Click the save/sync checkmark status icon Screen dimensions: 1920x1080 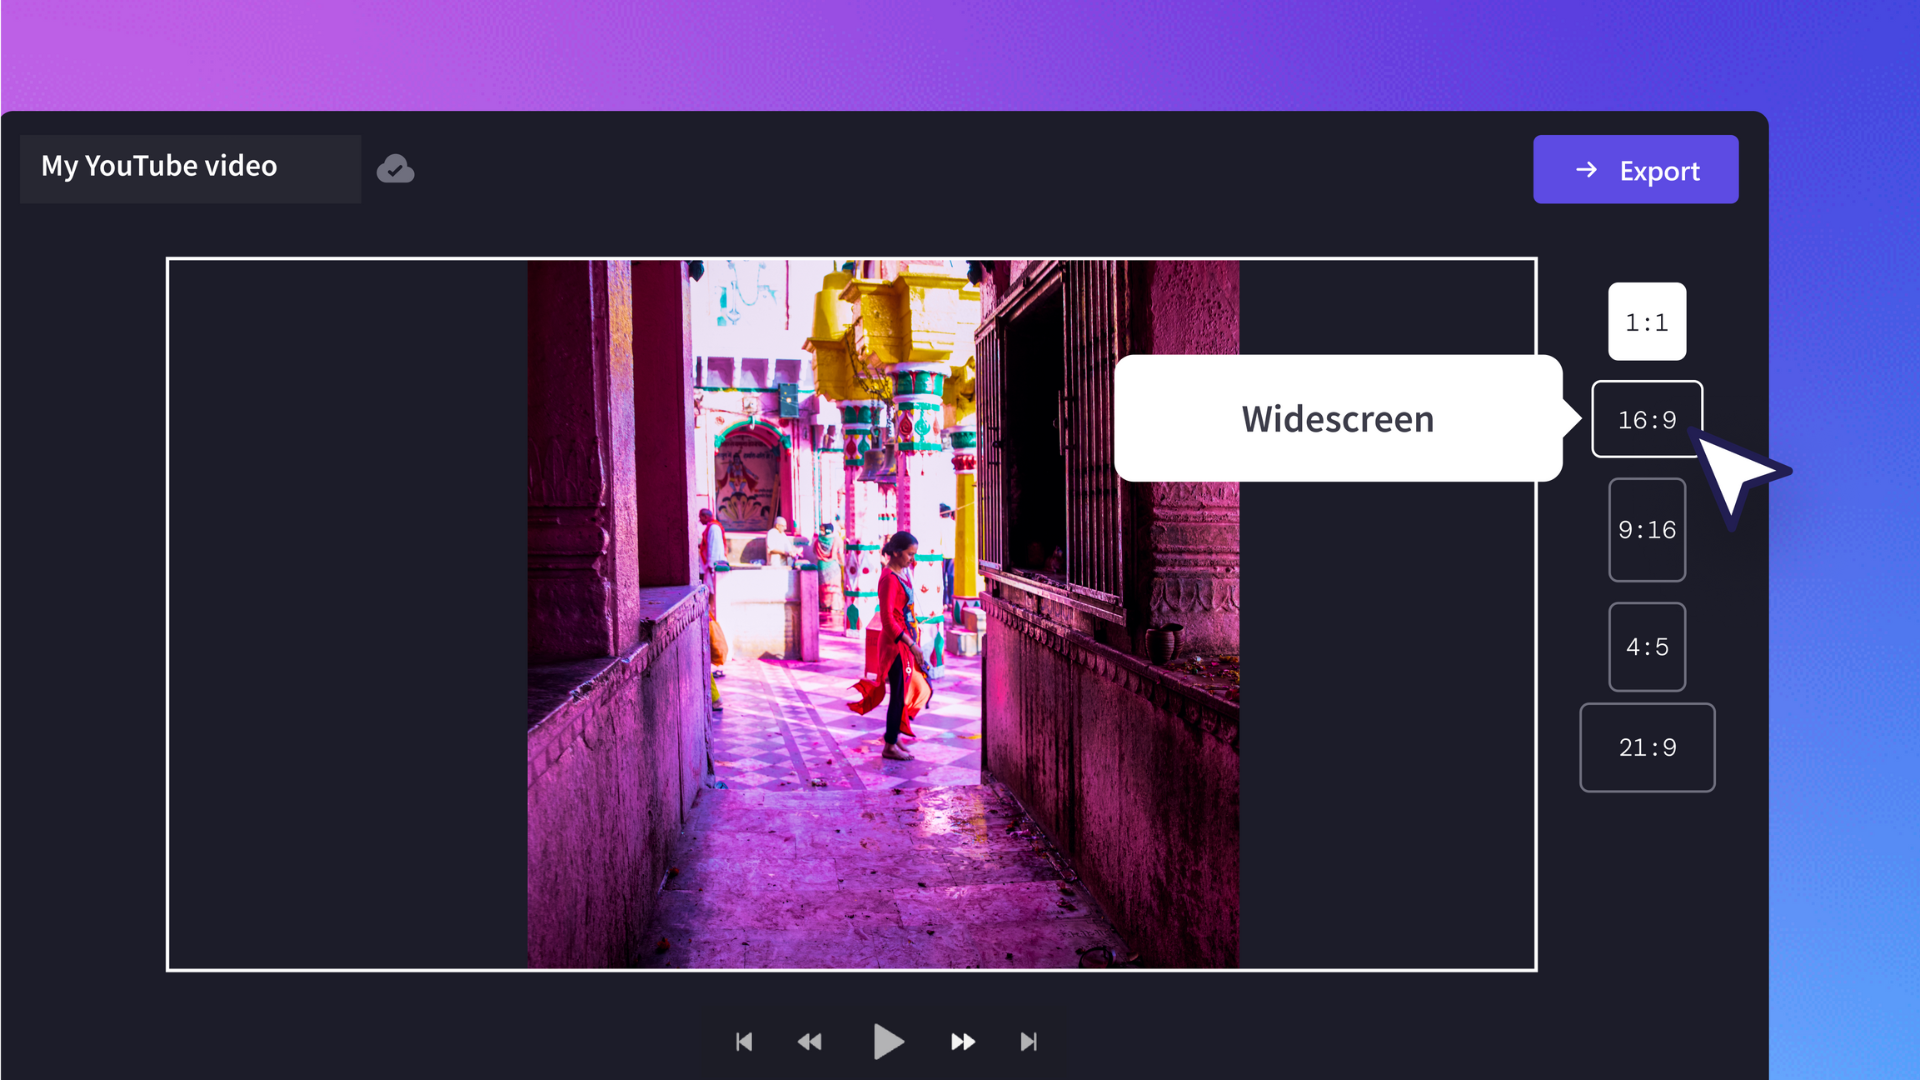coord(394,169)
